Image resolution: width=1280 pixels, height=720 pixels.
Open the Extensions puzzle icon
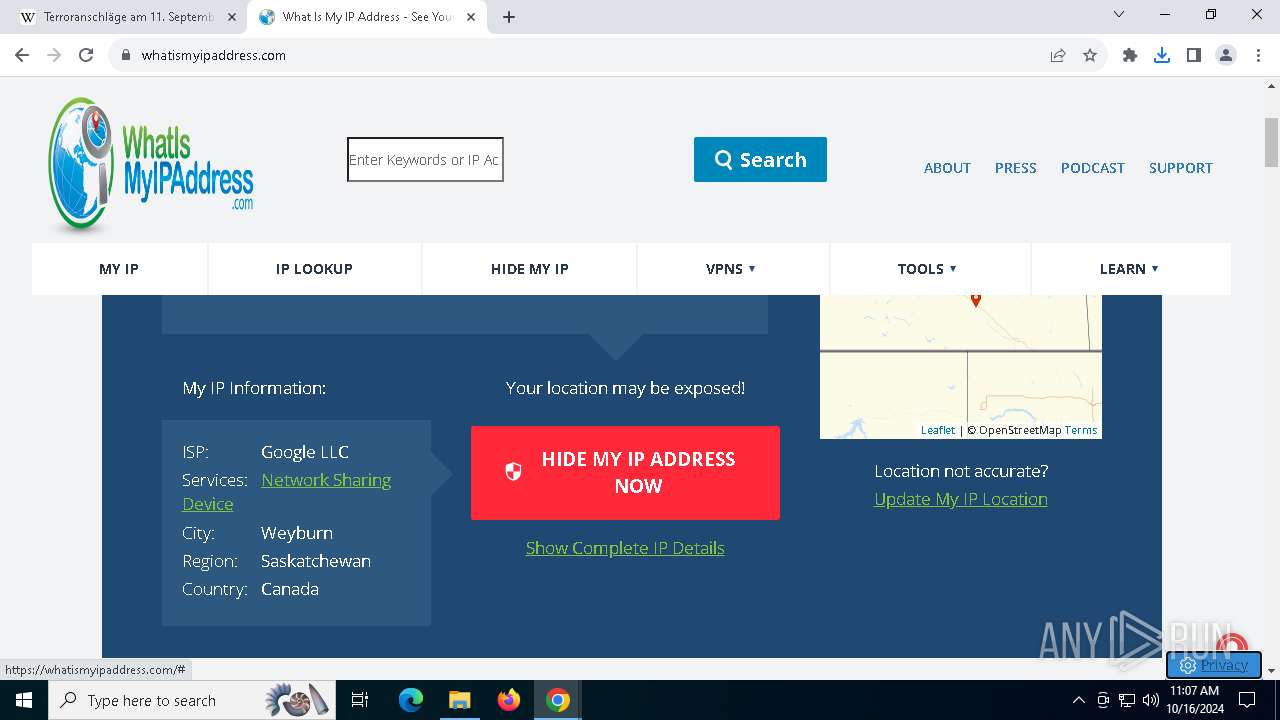1130,55
